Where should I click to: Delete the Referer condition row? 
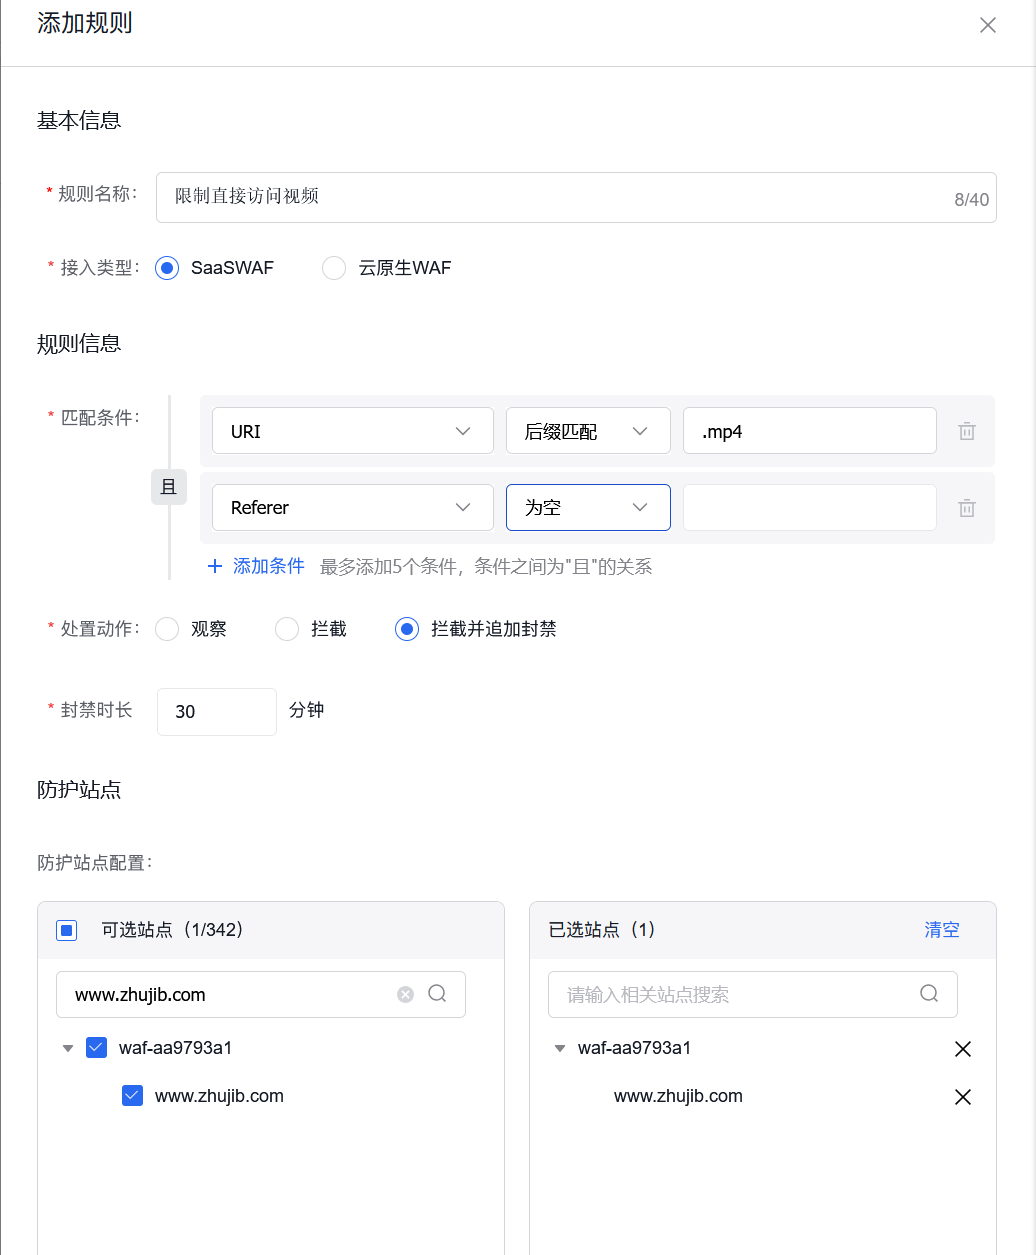[x=967, y=508]
